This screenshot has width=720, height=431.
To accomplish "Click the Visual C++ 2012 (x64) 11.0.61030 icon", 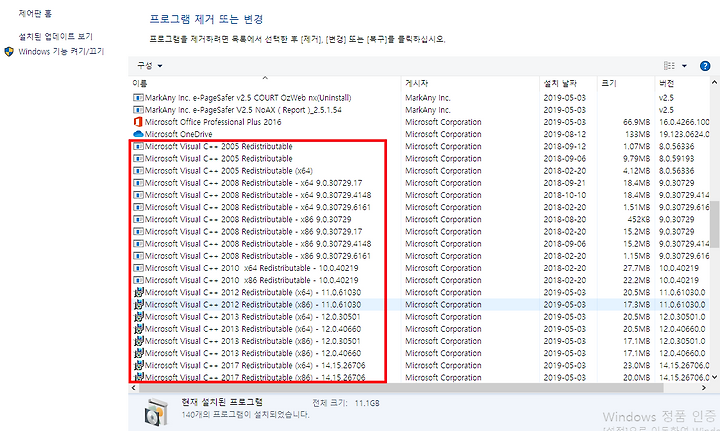I will pos(138,292).
